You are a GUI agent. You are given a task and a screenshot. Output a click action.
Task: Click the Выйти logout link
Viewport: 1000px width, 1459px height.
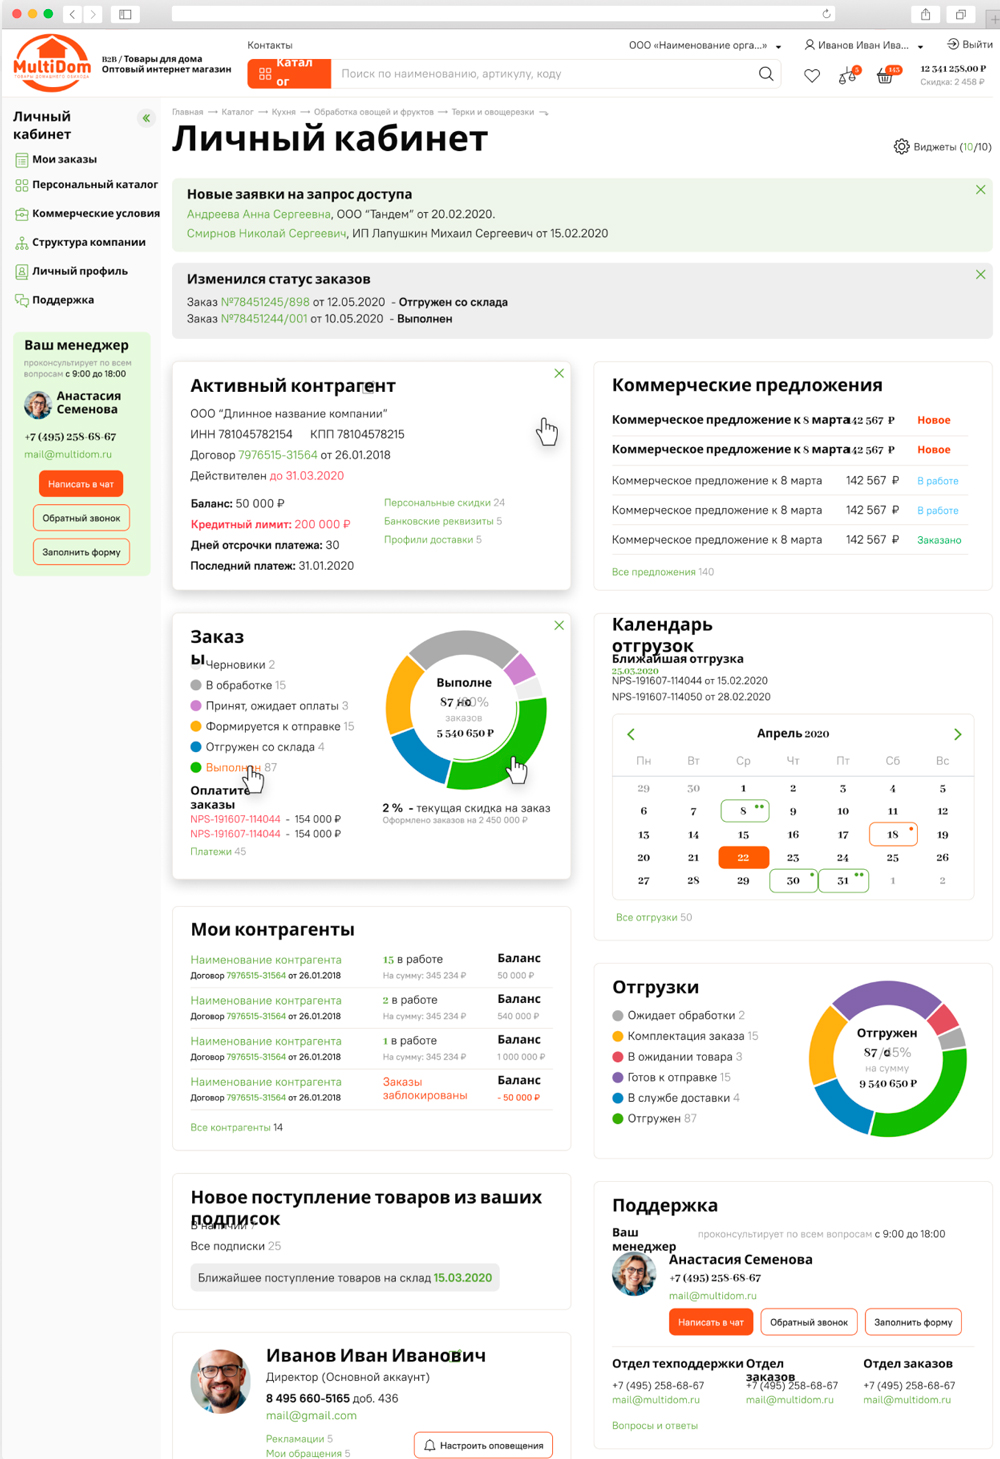(x=970, y=44)
